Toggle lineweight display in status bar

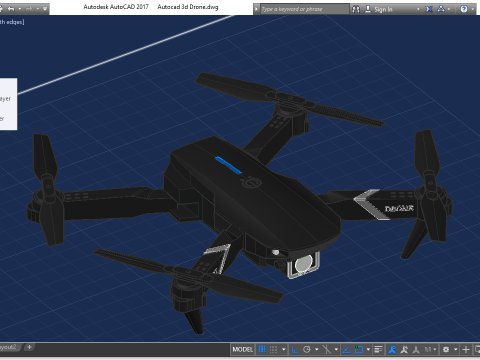[x=378, y=349]
